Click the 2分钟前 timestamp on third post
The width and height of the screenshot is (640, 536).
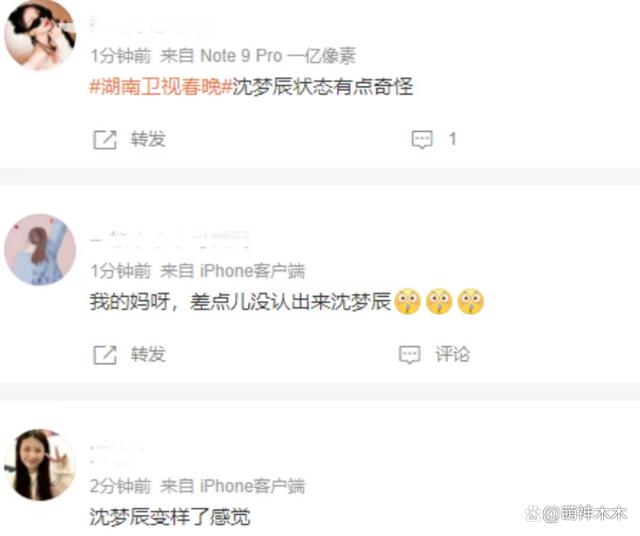coord(120,486)
